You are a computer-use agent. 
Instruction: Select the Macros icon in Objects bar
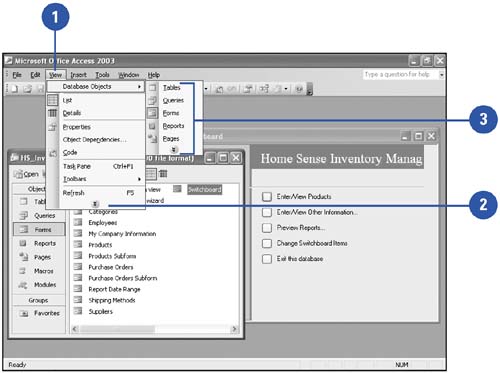[x=23, y=271]
